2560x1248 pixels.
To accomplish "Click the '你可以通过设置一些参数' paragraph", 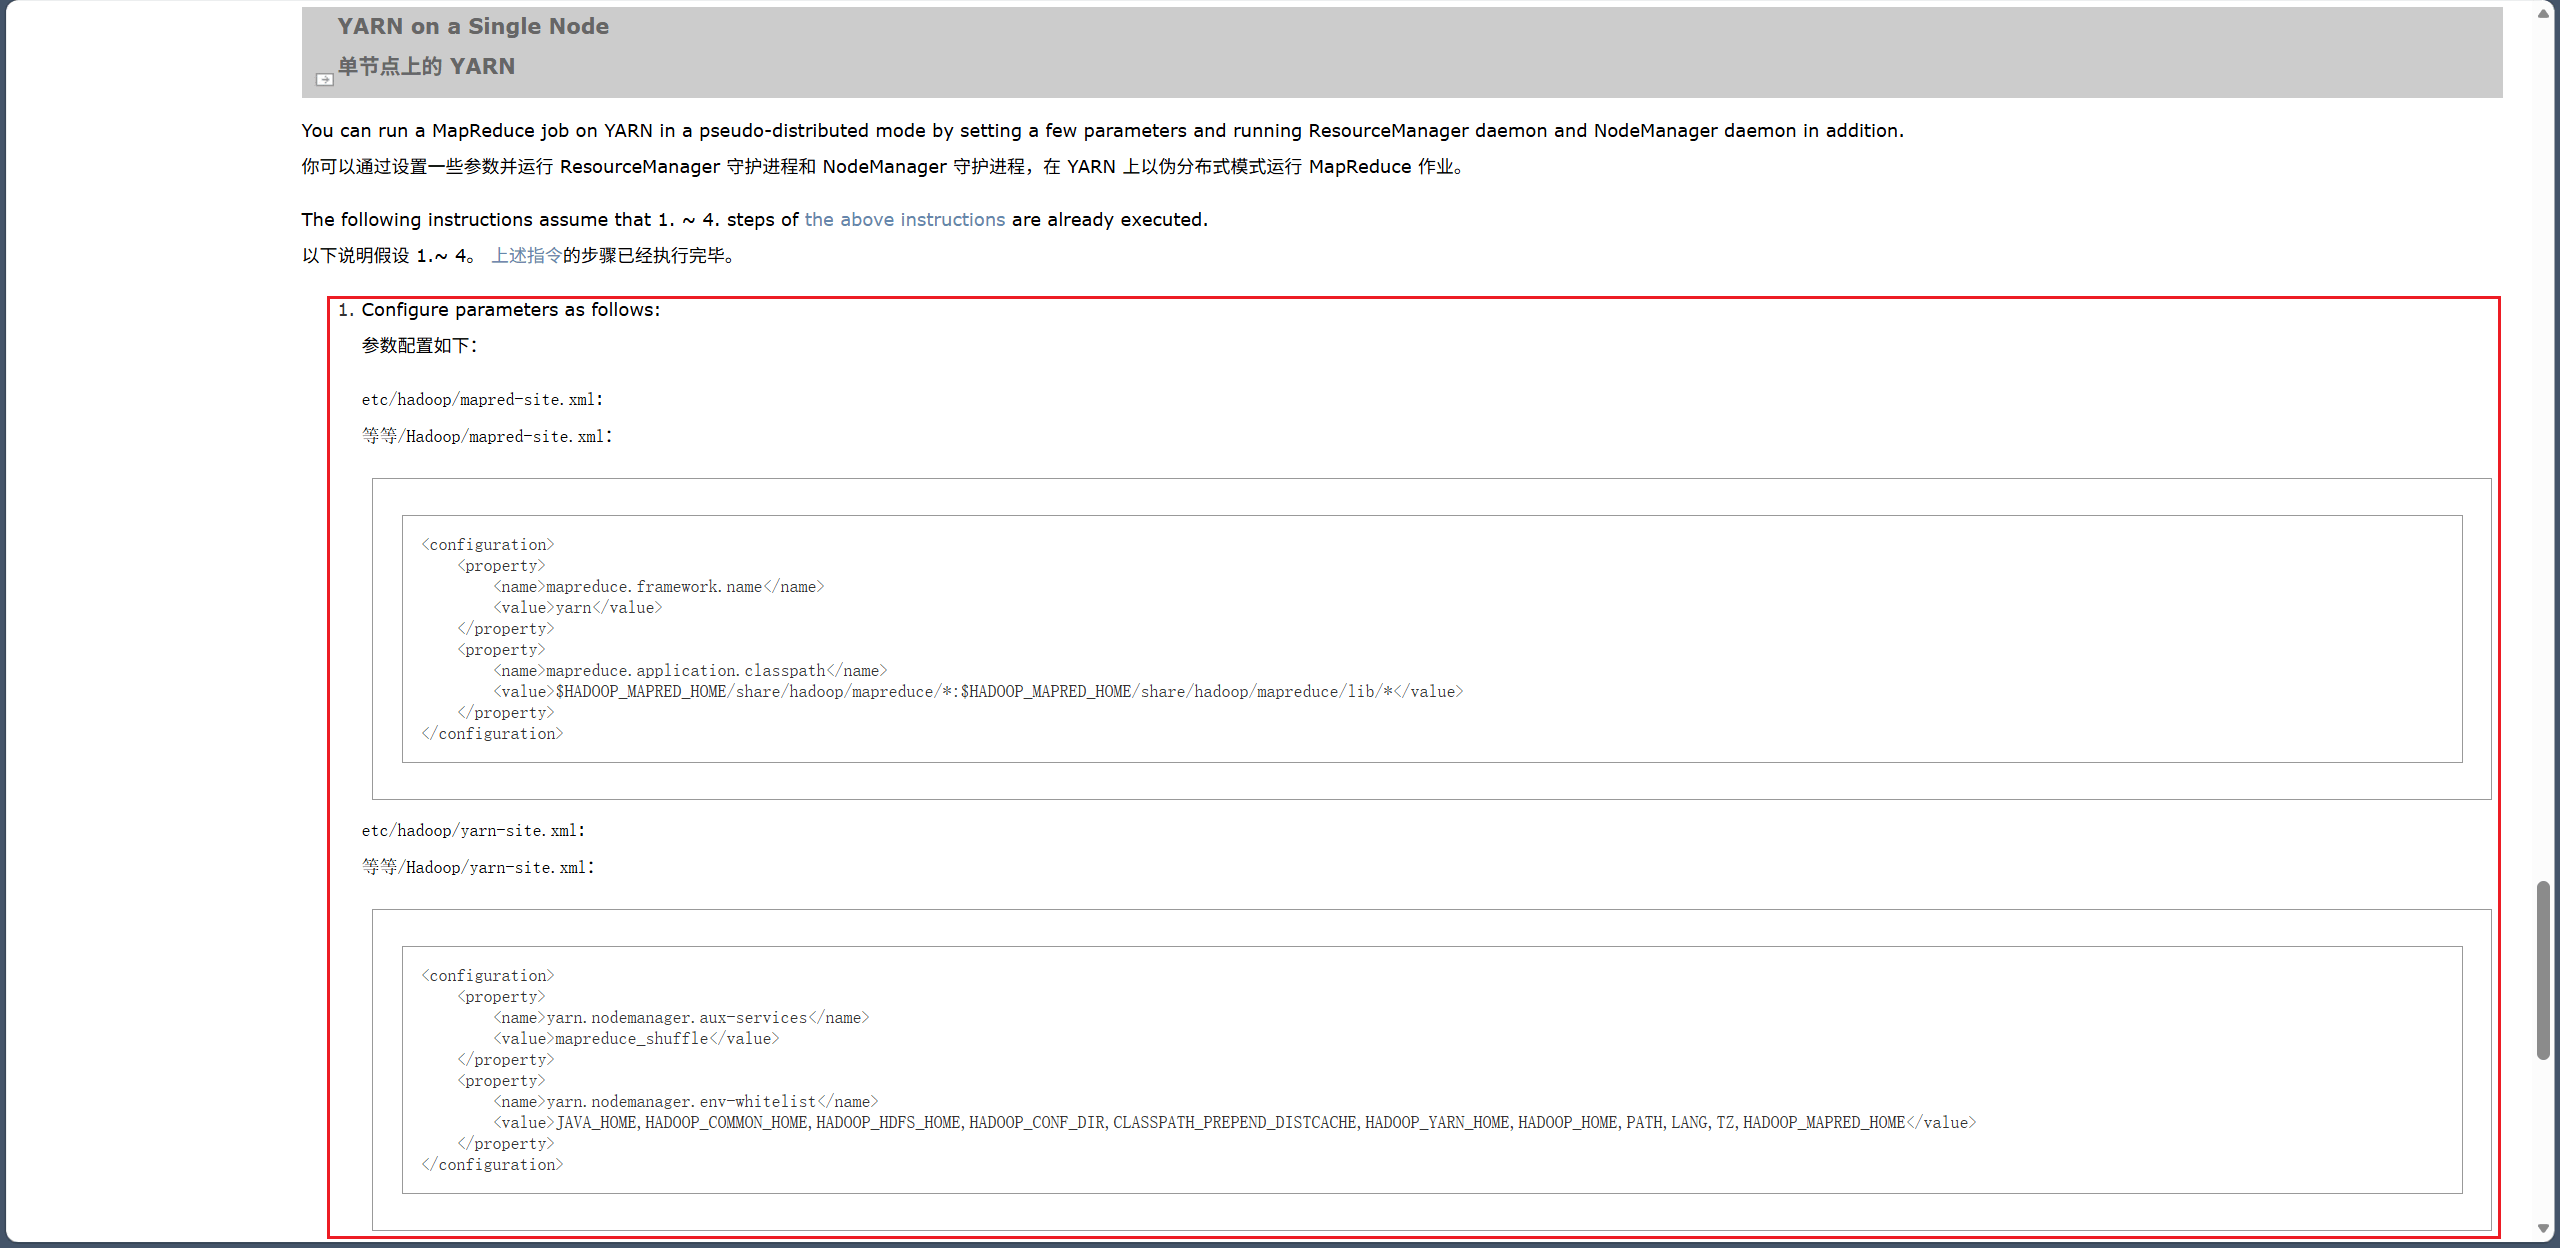I will 885,167.
